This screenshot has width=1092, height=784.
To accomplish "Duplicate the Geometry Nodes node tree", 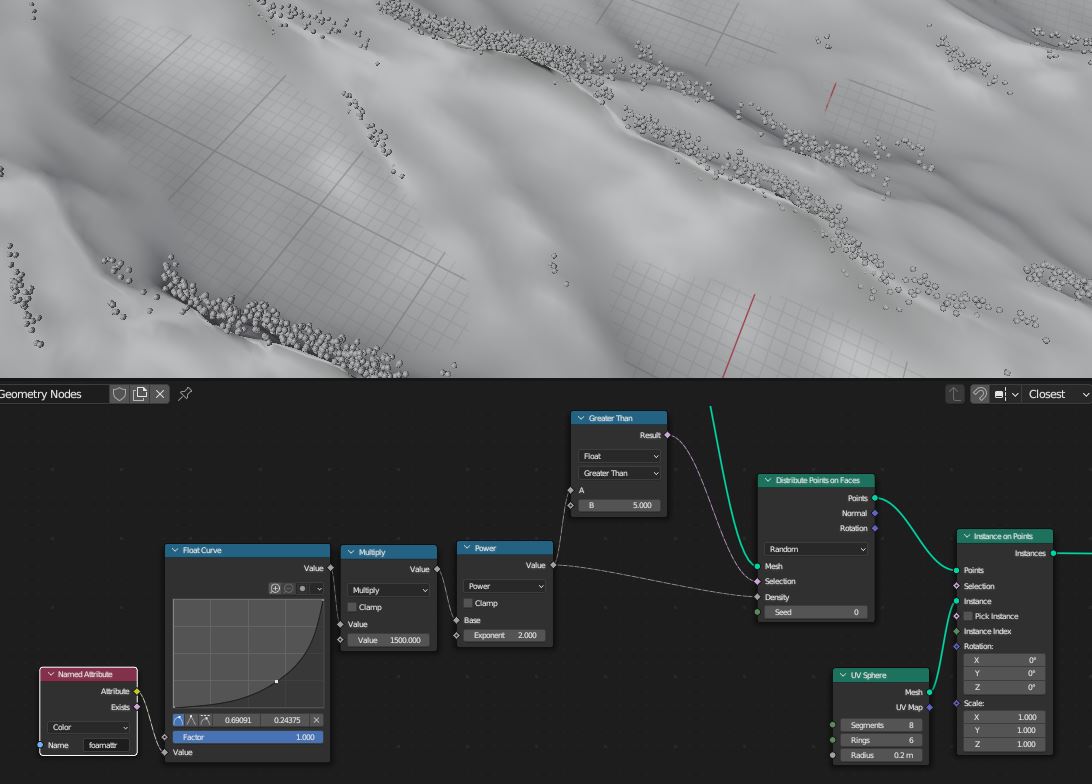I will point(140,394).
